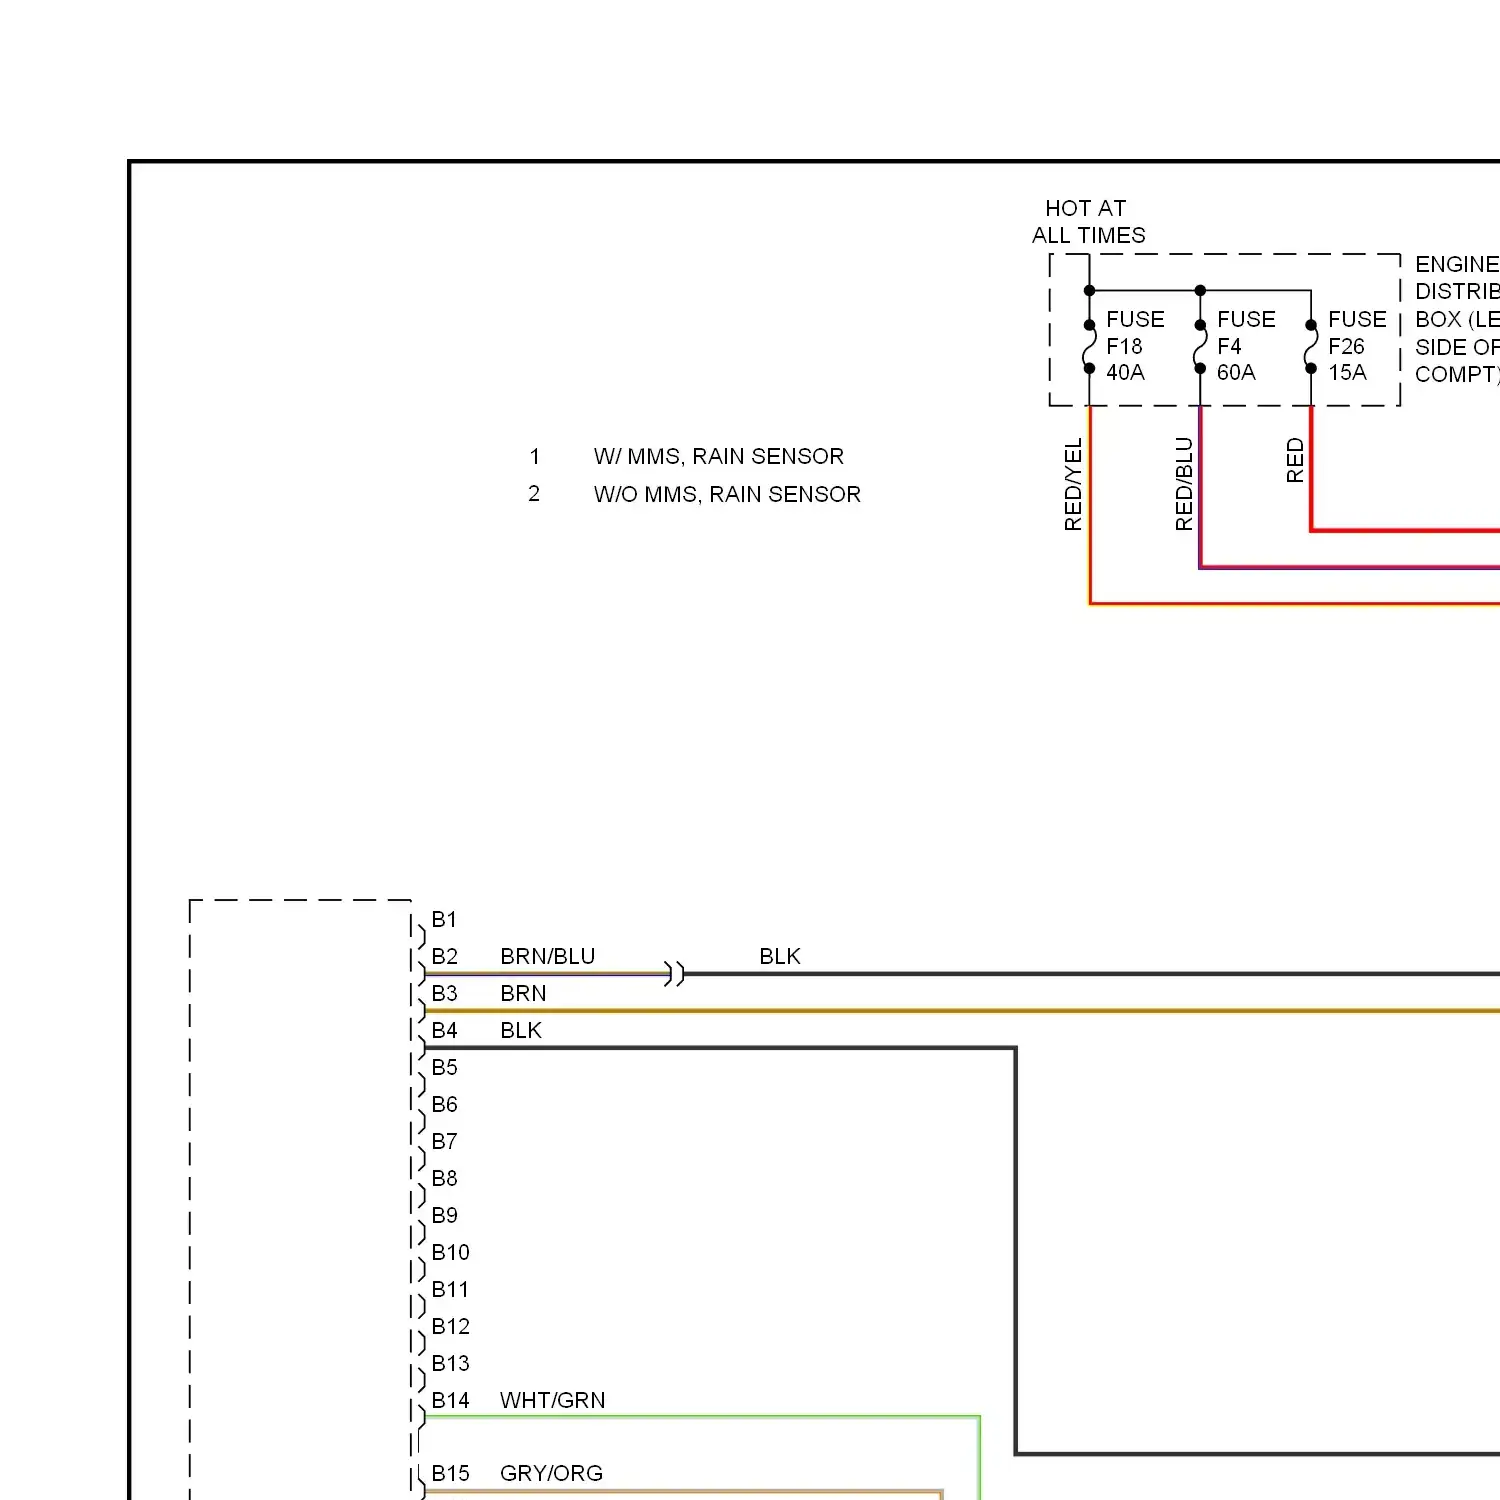Click connector pin B7 label
1500x1500 pixels.
tap(444, 1142)
